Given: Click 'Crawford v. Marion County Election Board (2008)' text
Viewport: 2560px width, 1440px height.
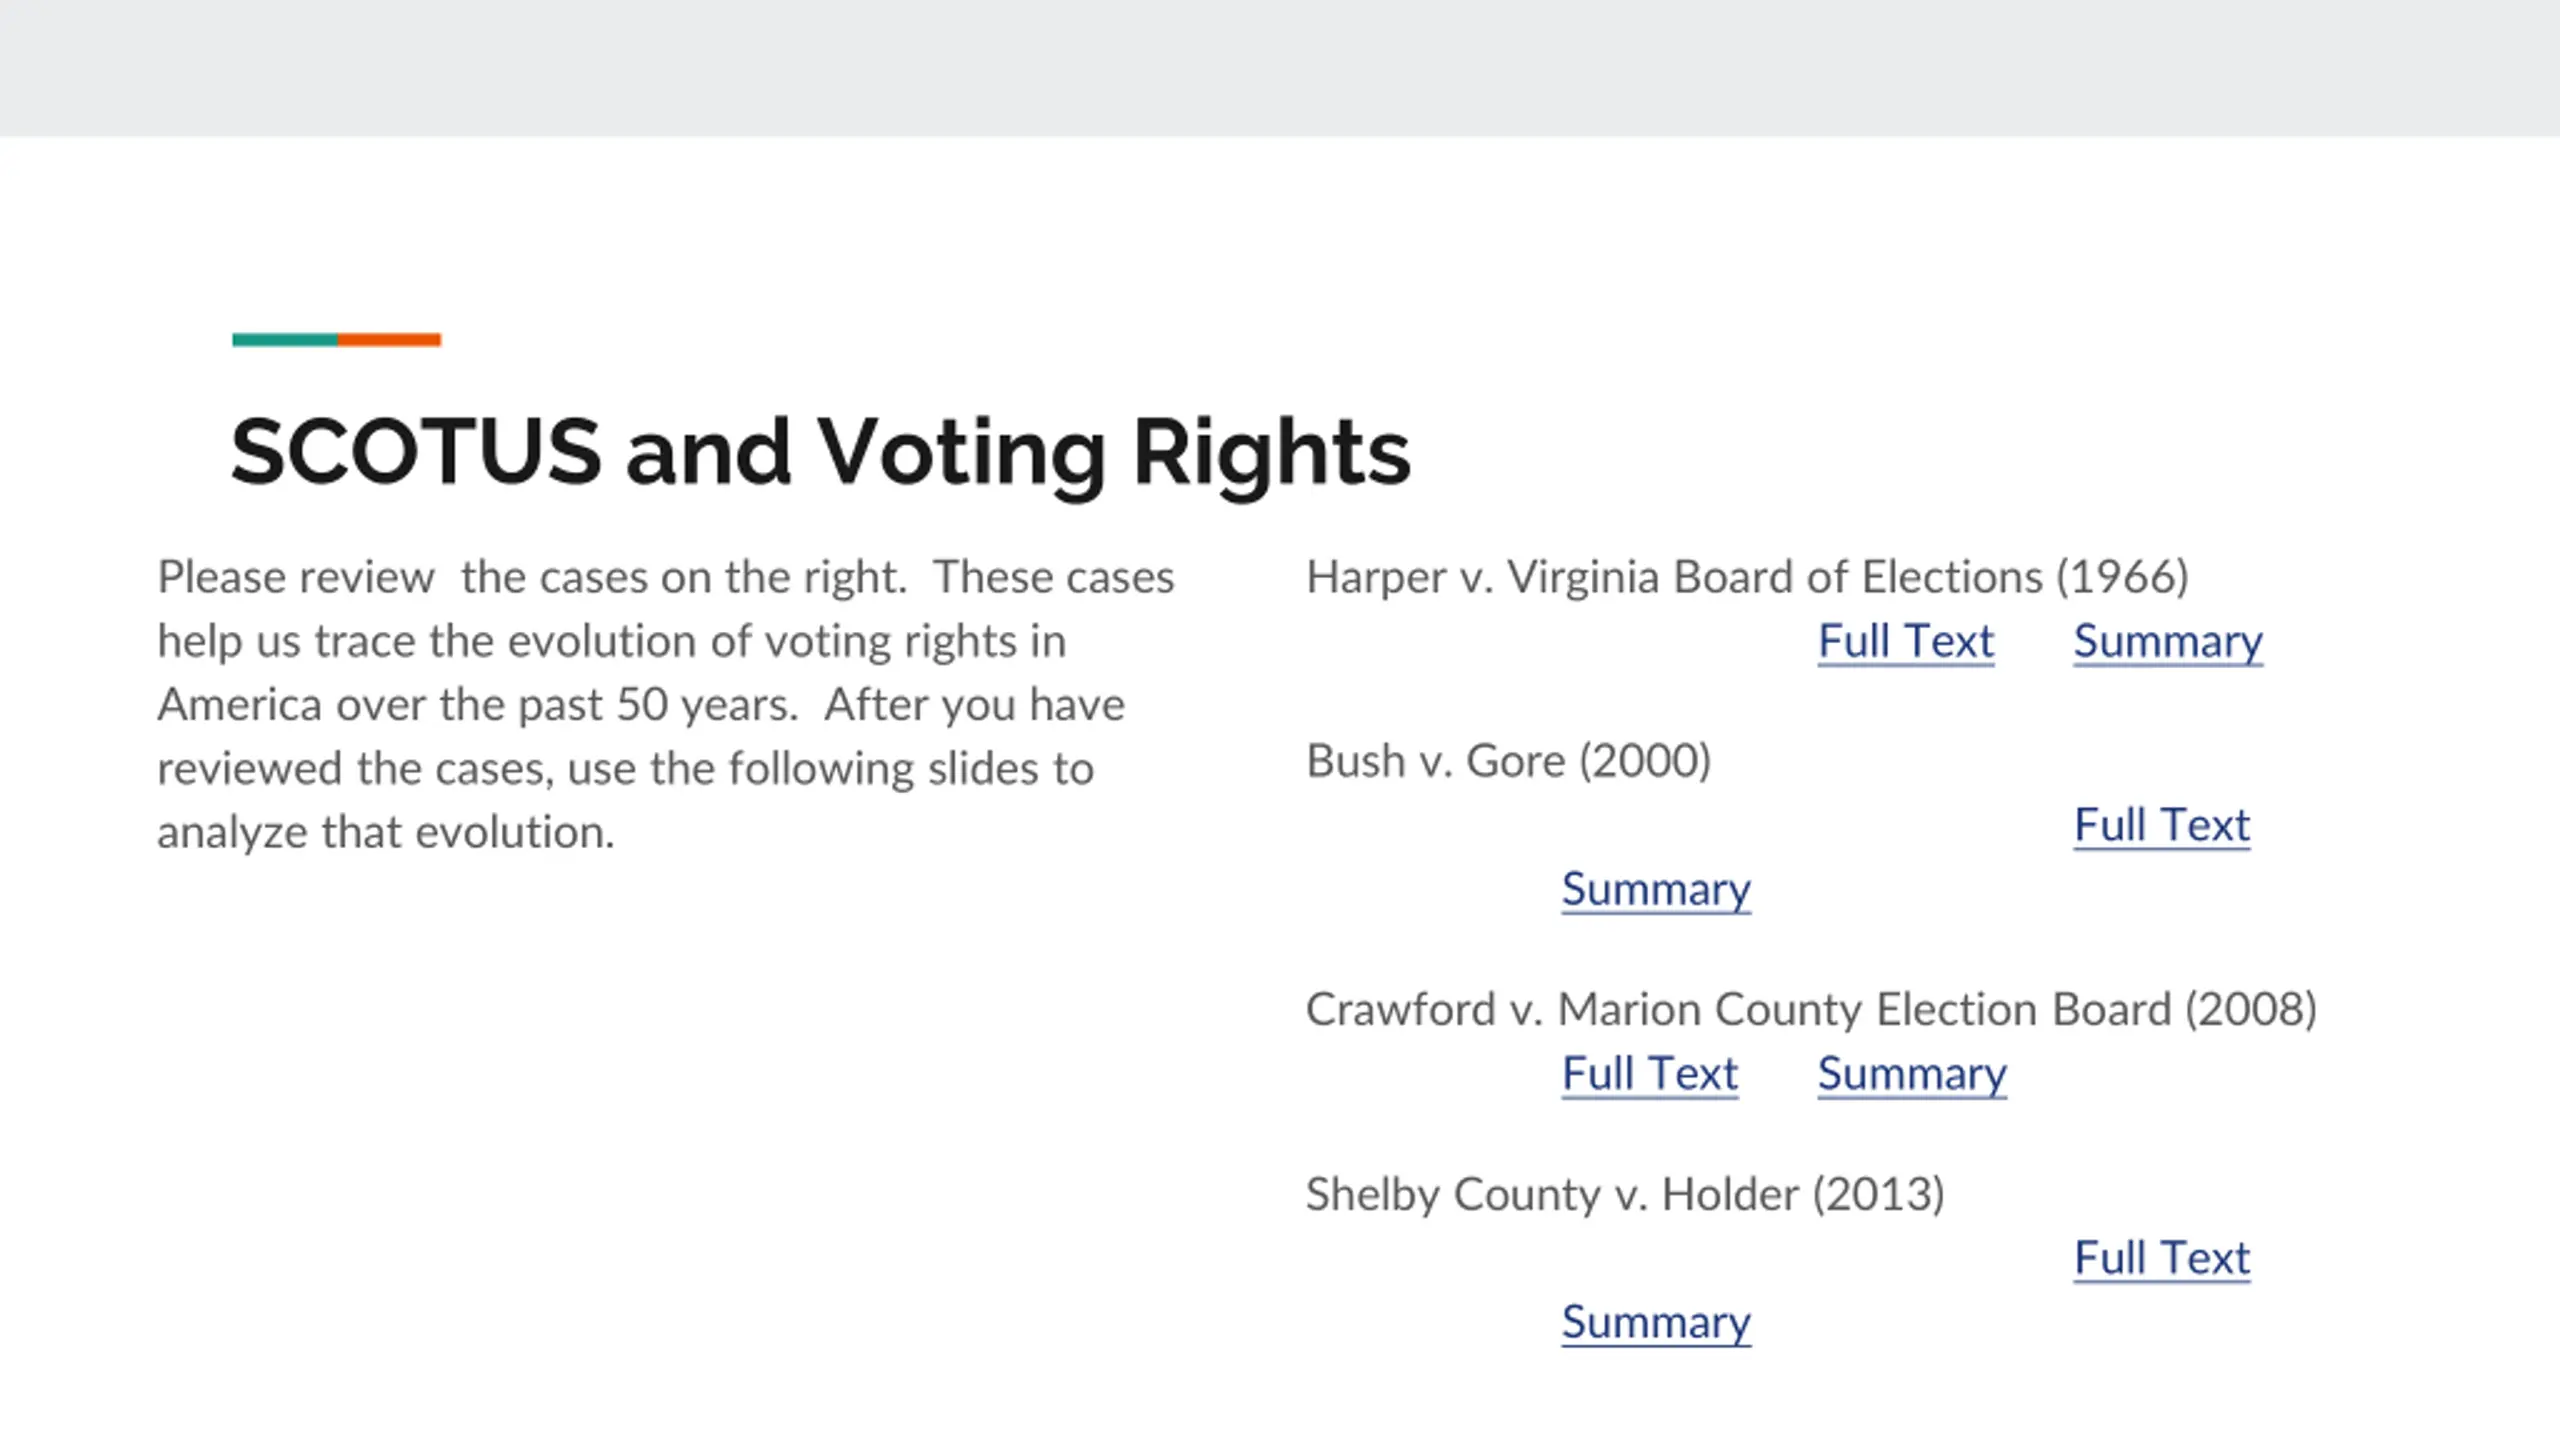Looking at the screenshot, I should (x=1811, y=1009).
